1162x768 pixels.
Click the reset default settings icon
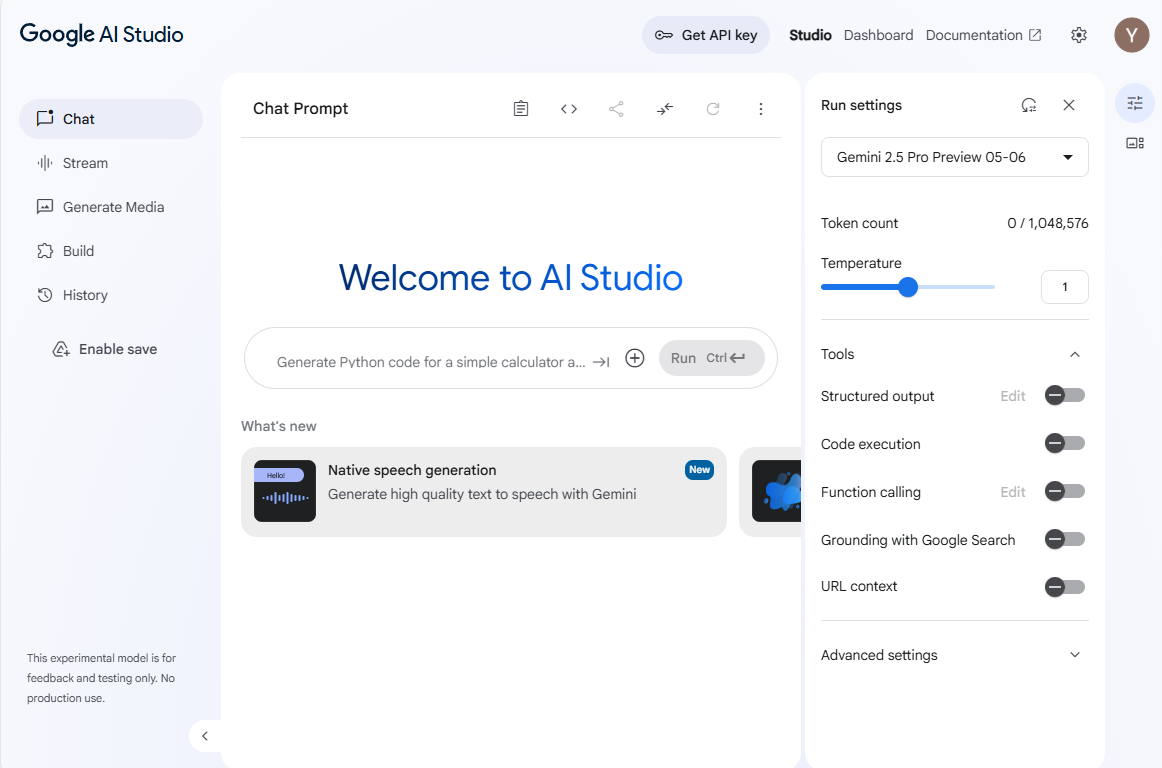click(x=1029, y=105)
